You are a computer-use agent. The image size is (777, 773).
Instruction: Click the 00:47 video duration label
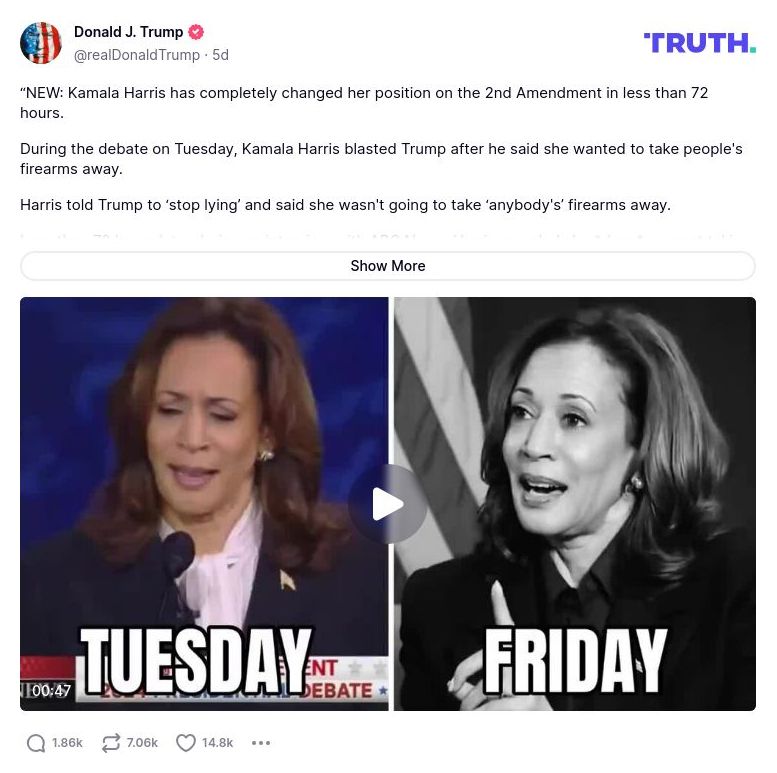[x=51, y=690]
